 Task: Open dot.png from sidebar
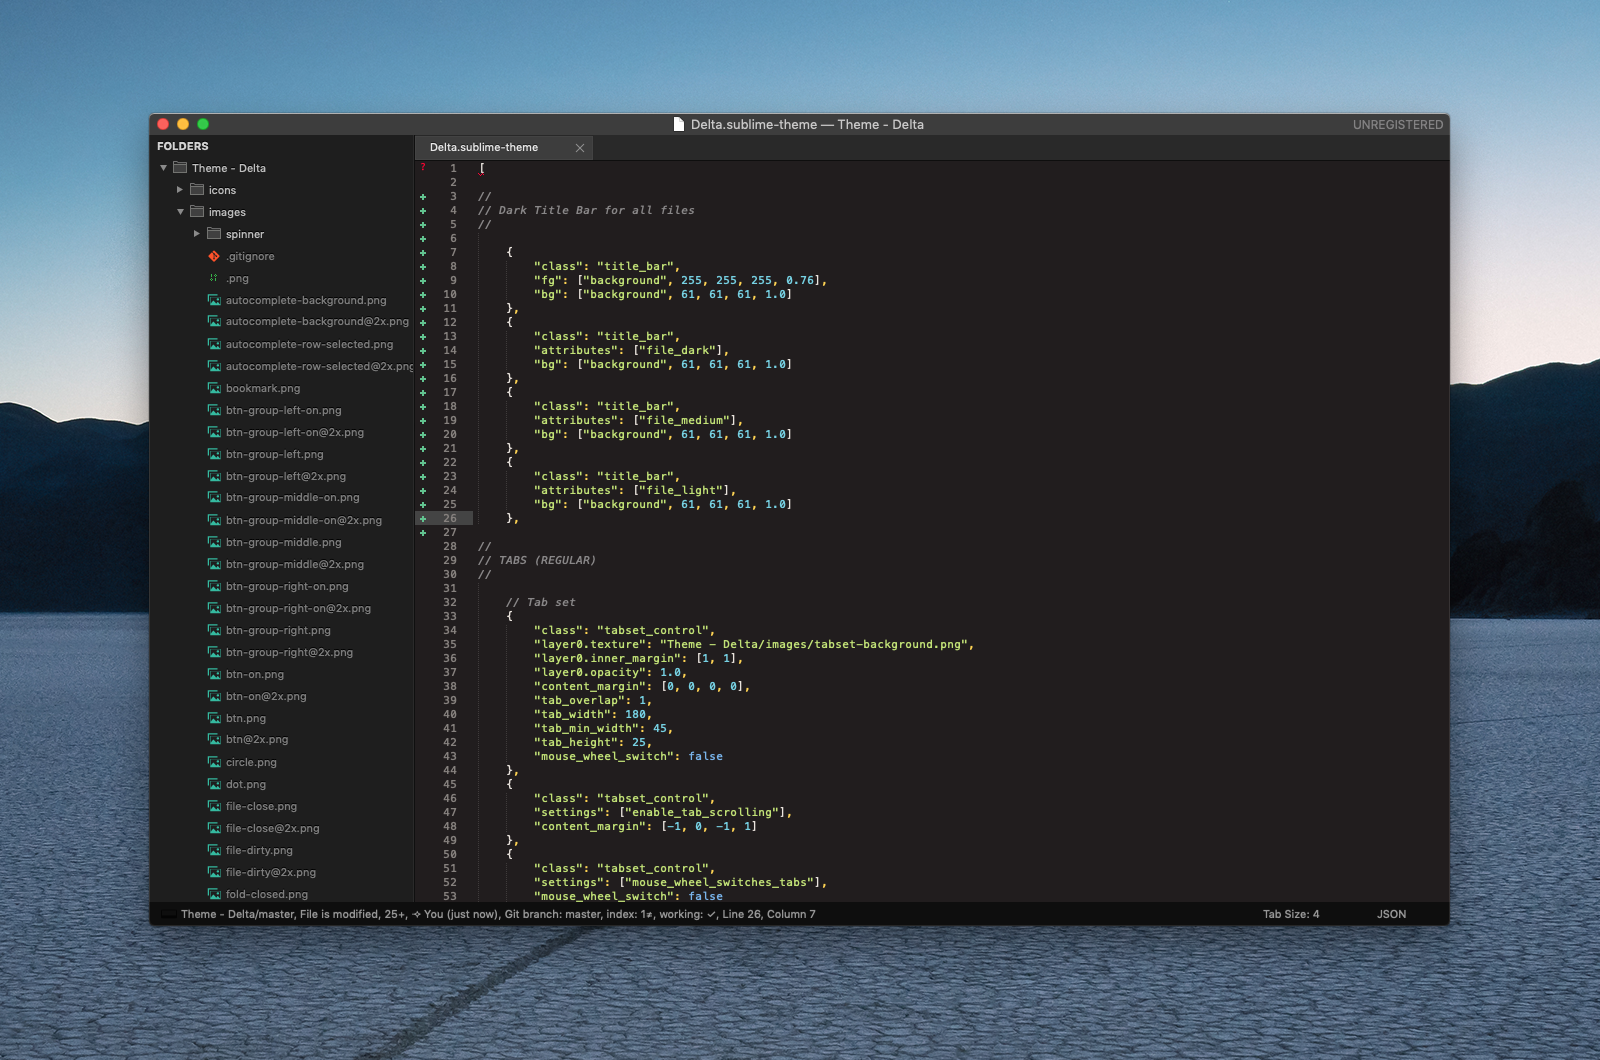pyautogui.click(x=246, y=784)
